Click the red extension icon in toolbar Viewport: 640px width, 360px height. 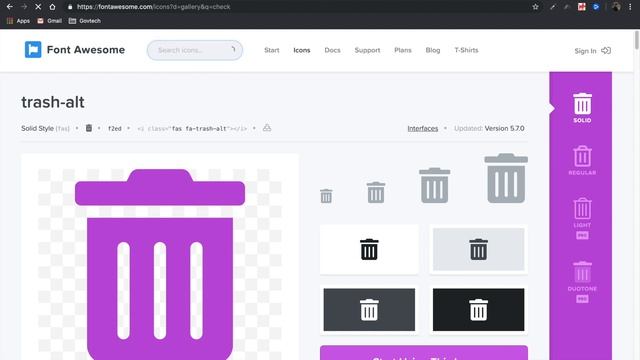[x=582, y=7]
